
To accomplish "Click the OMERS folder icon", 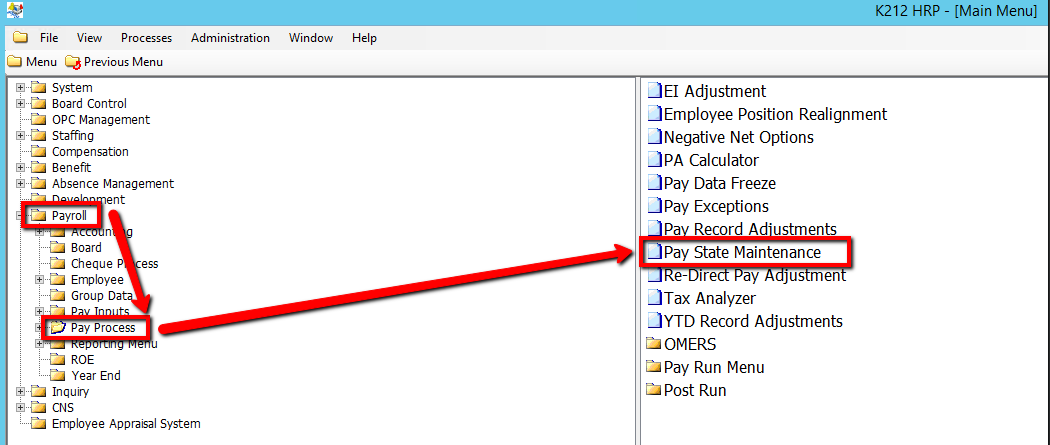I will (654, 345).
